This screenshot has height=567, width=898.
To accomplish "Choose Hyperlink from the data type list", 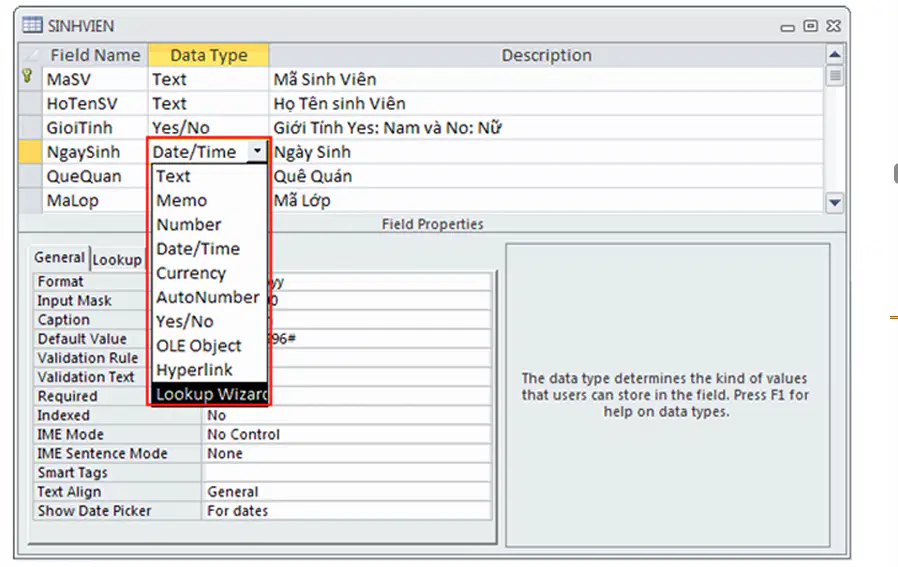I will [209, 370].
